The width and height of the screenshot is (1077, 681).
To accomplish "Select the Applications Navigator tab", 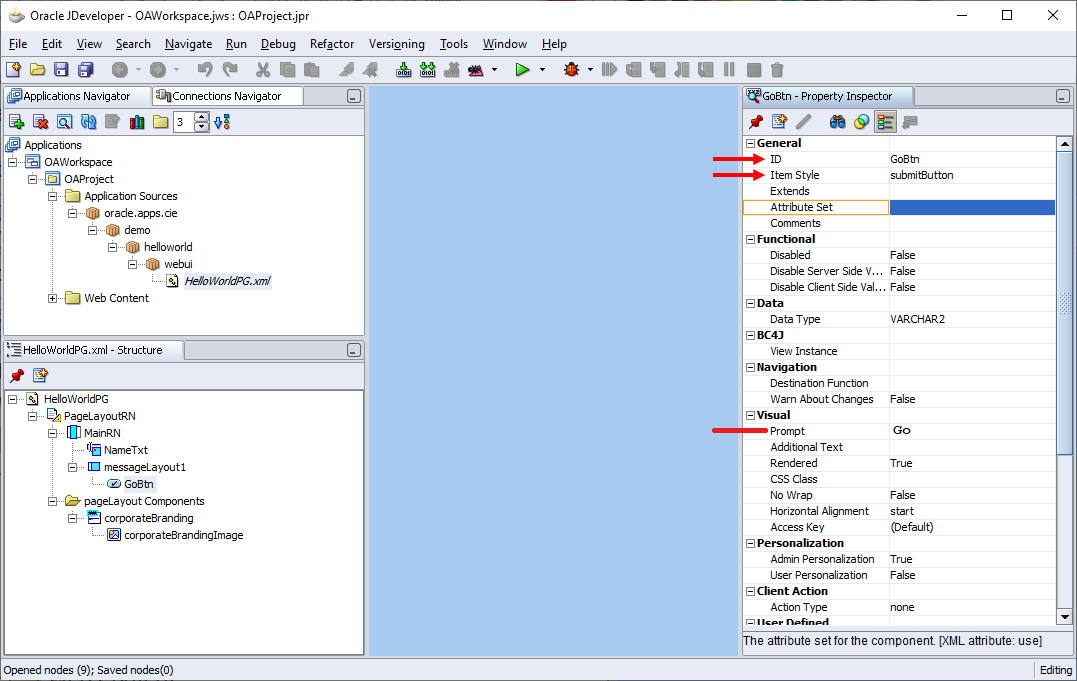I will (76, 96).
